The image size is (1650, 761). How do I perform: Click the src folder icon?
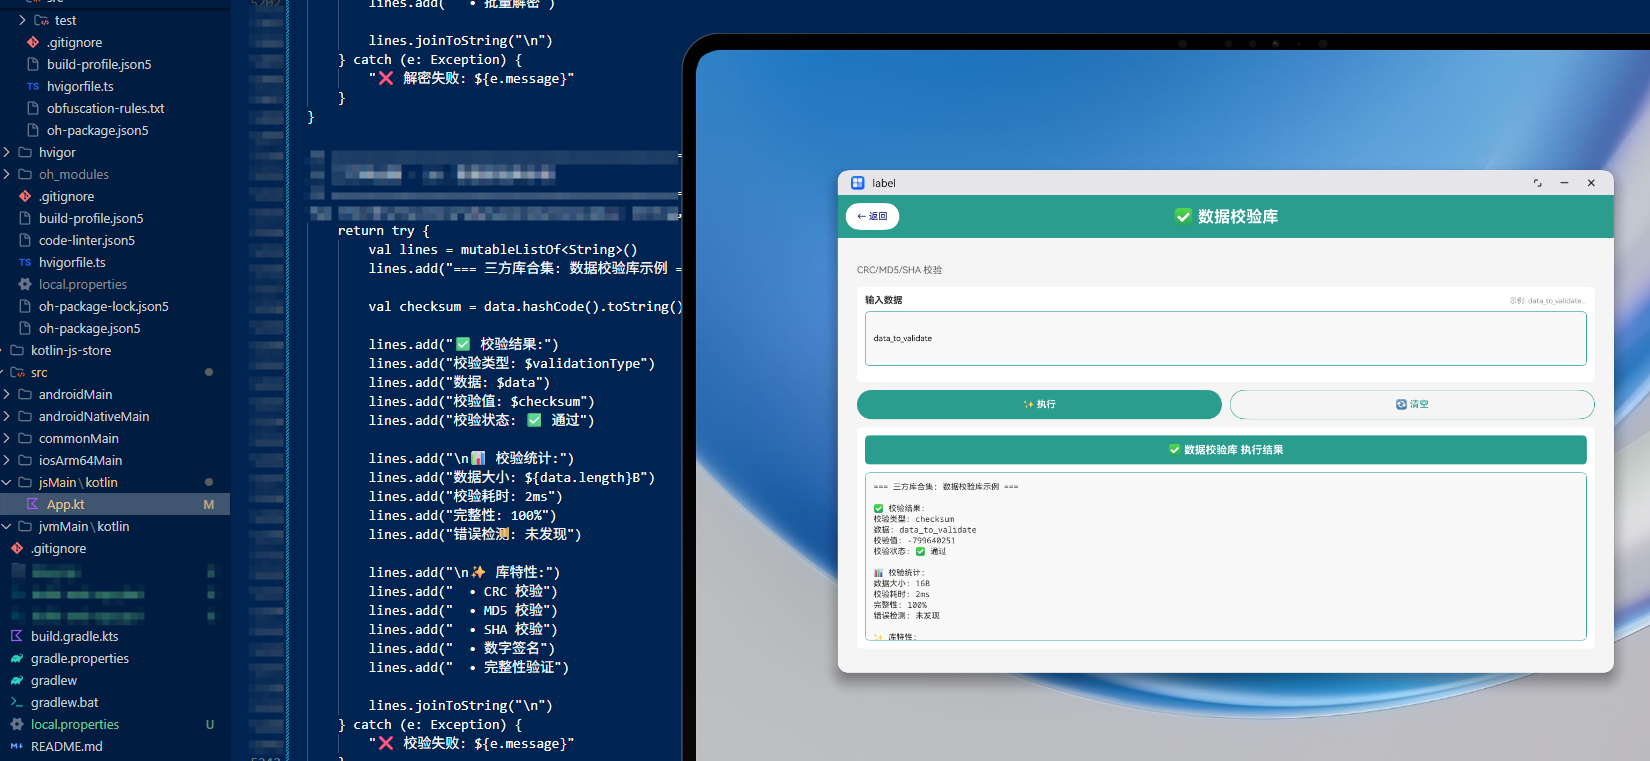(x=17, y=372)
